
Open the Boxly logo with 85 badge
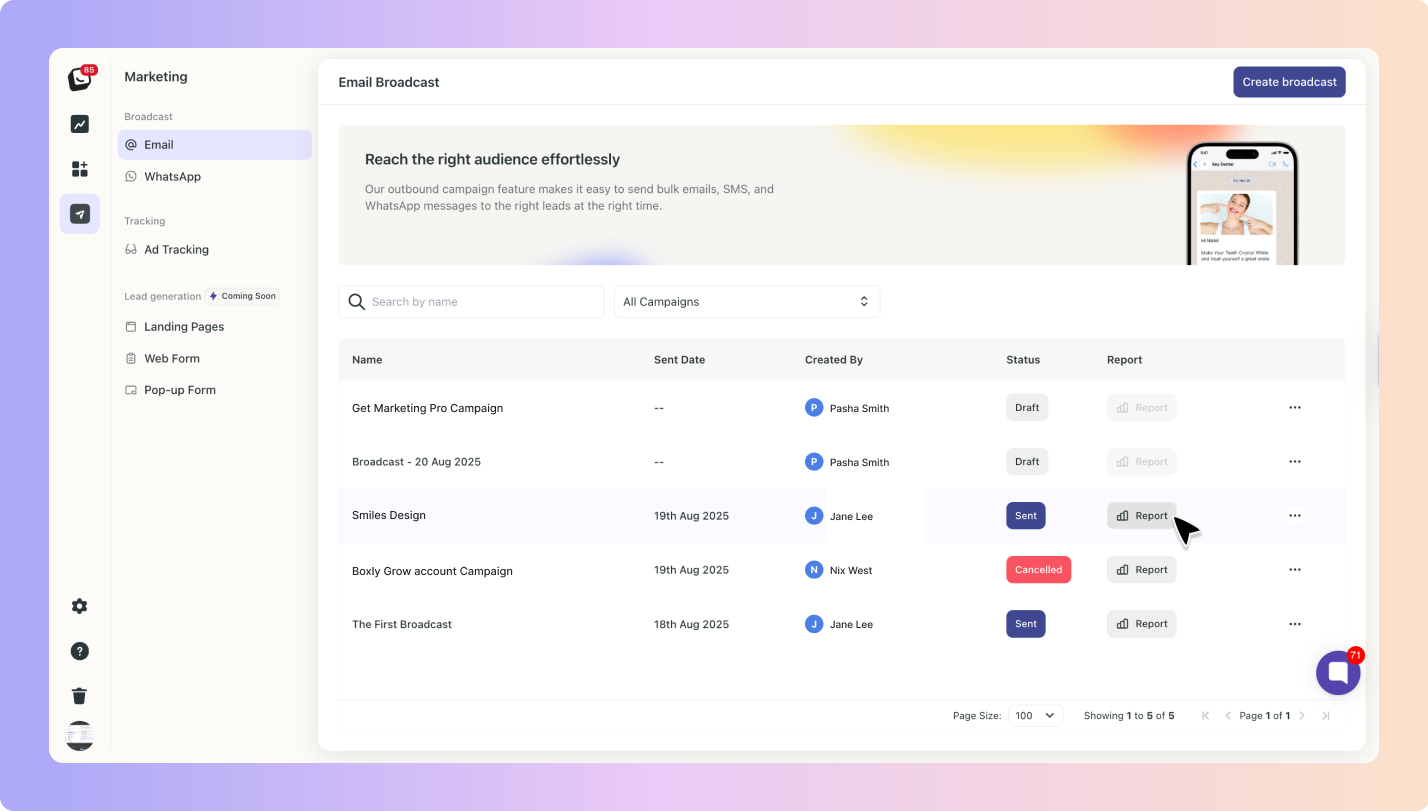[x=80, y=78]
